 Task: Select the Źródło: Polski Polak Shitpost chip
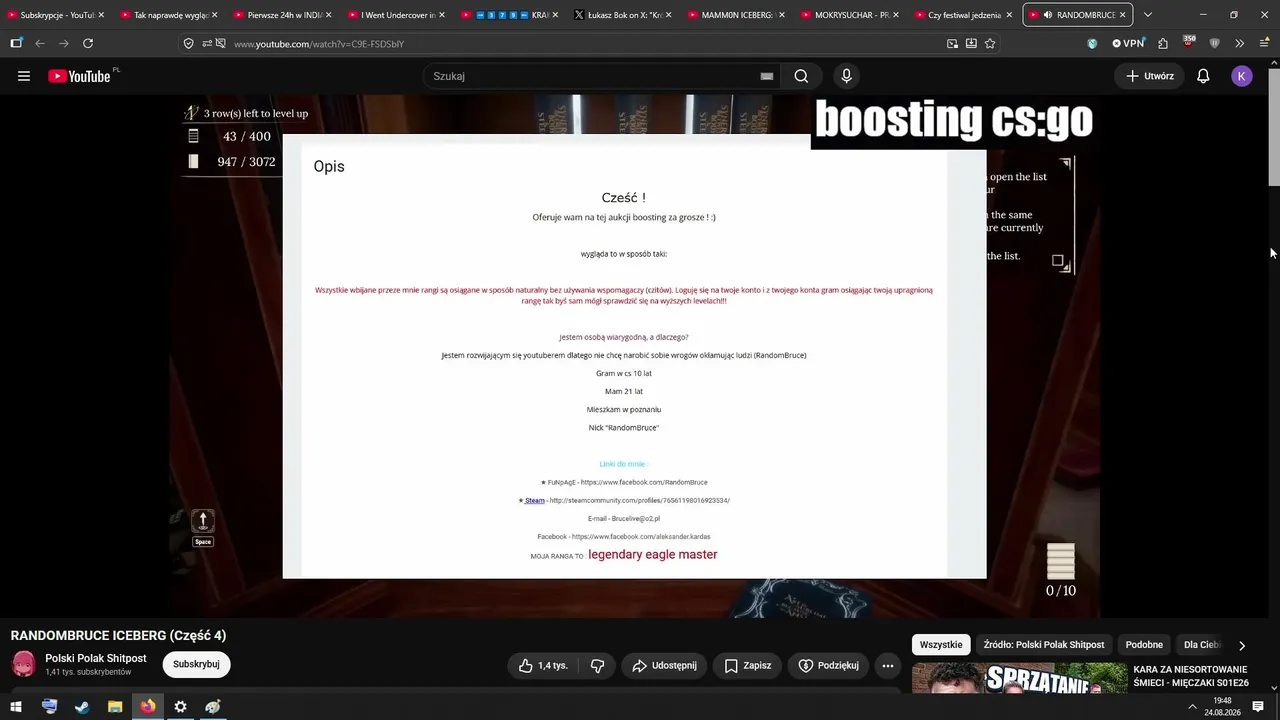tap(1044, 646)
